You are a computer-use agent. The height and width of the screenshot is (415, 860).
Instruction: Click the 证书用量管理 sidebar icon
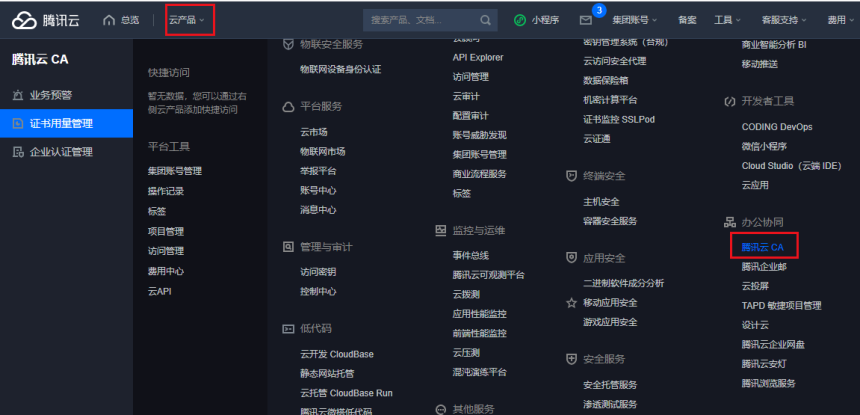tap(18, 123)
